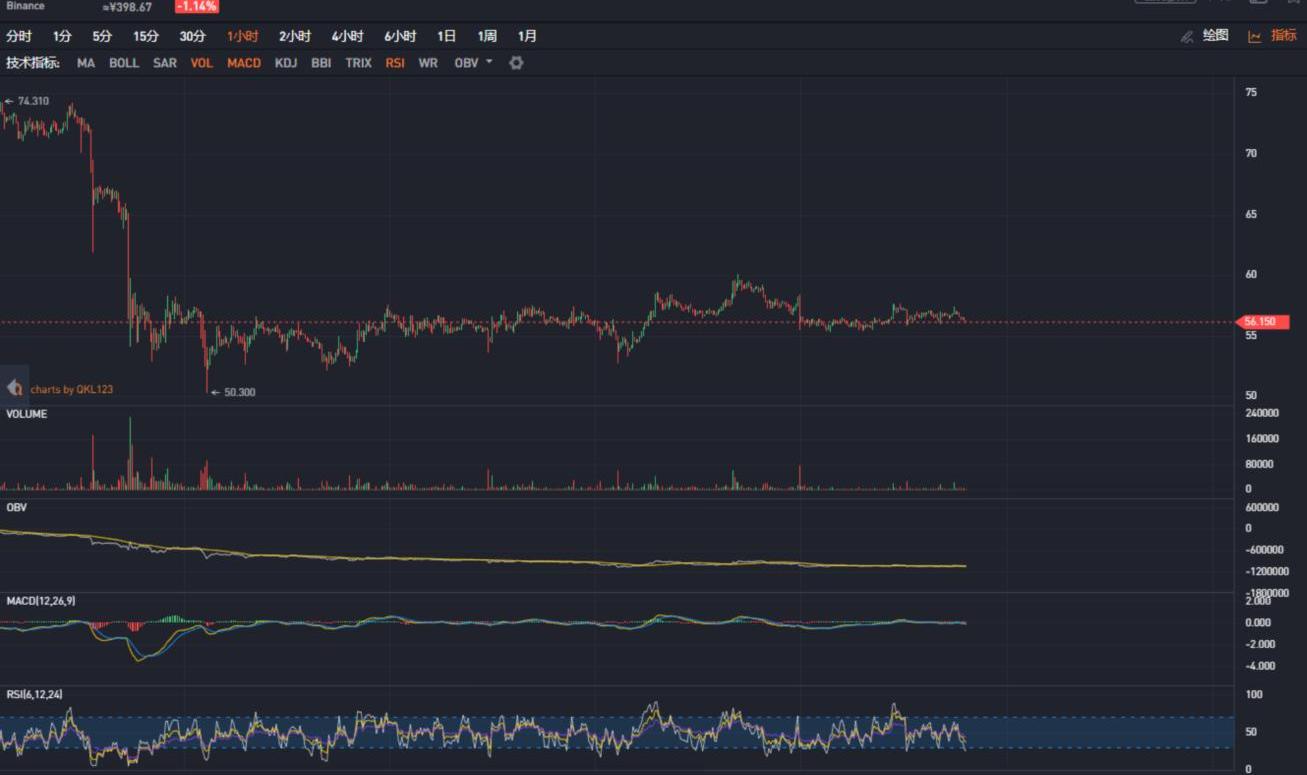Turn on the BOLL indicator
Screen dimensions: 1307x775
pos(124,63)
